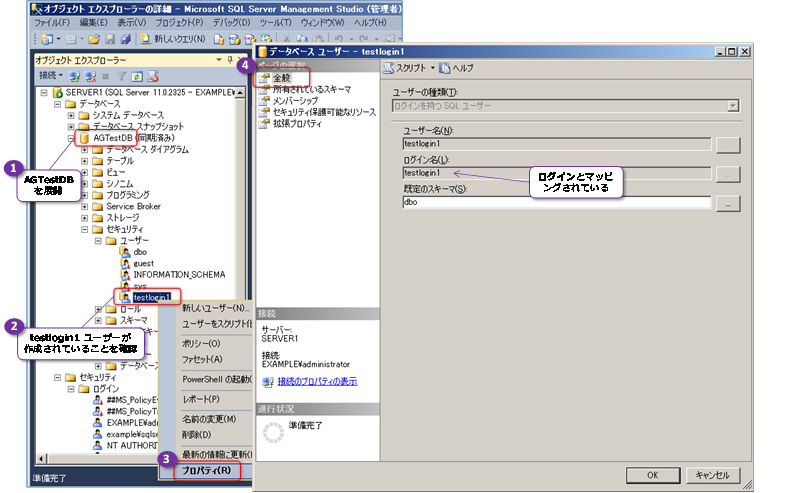Expand the データベース ダイアグラム folder
The height and width of the screenshot is (493, 800).
click(85, 150)
